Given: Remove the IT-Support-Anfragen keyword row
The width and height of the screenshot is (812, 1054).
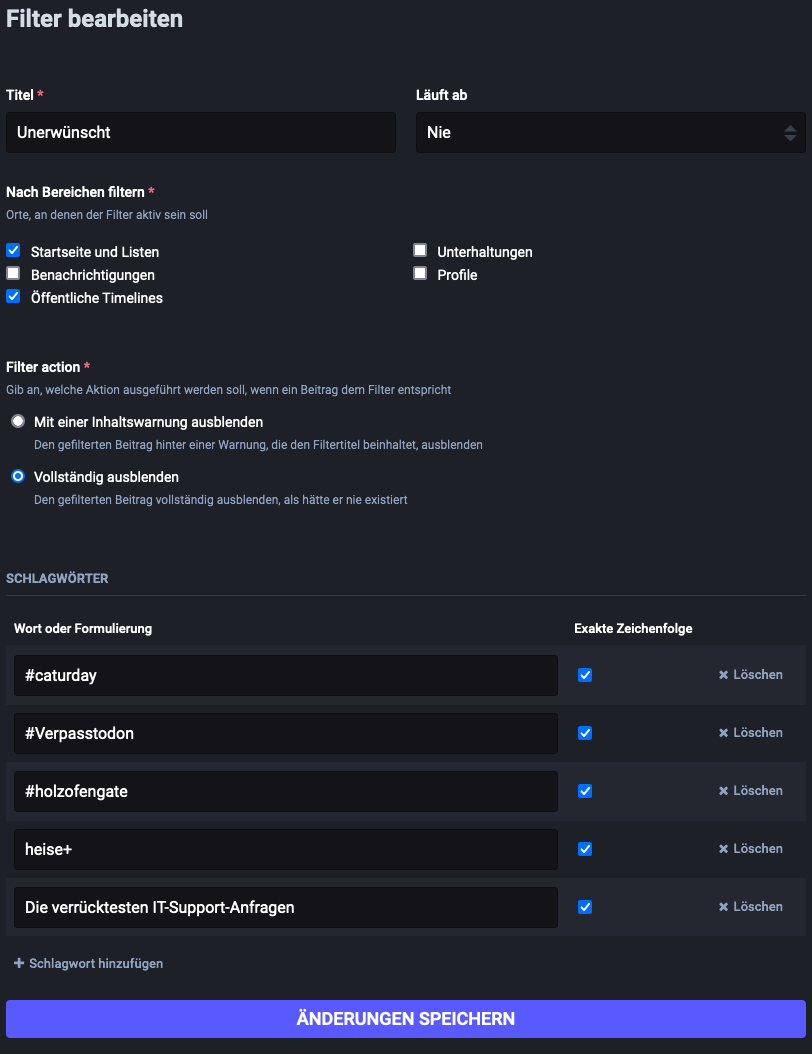Looking at the screenshot, I should click(x=750, y=907).
